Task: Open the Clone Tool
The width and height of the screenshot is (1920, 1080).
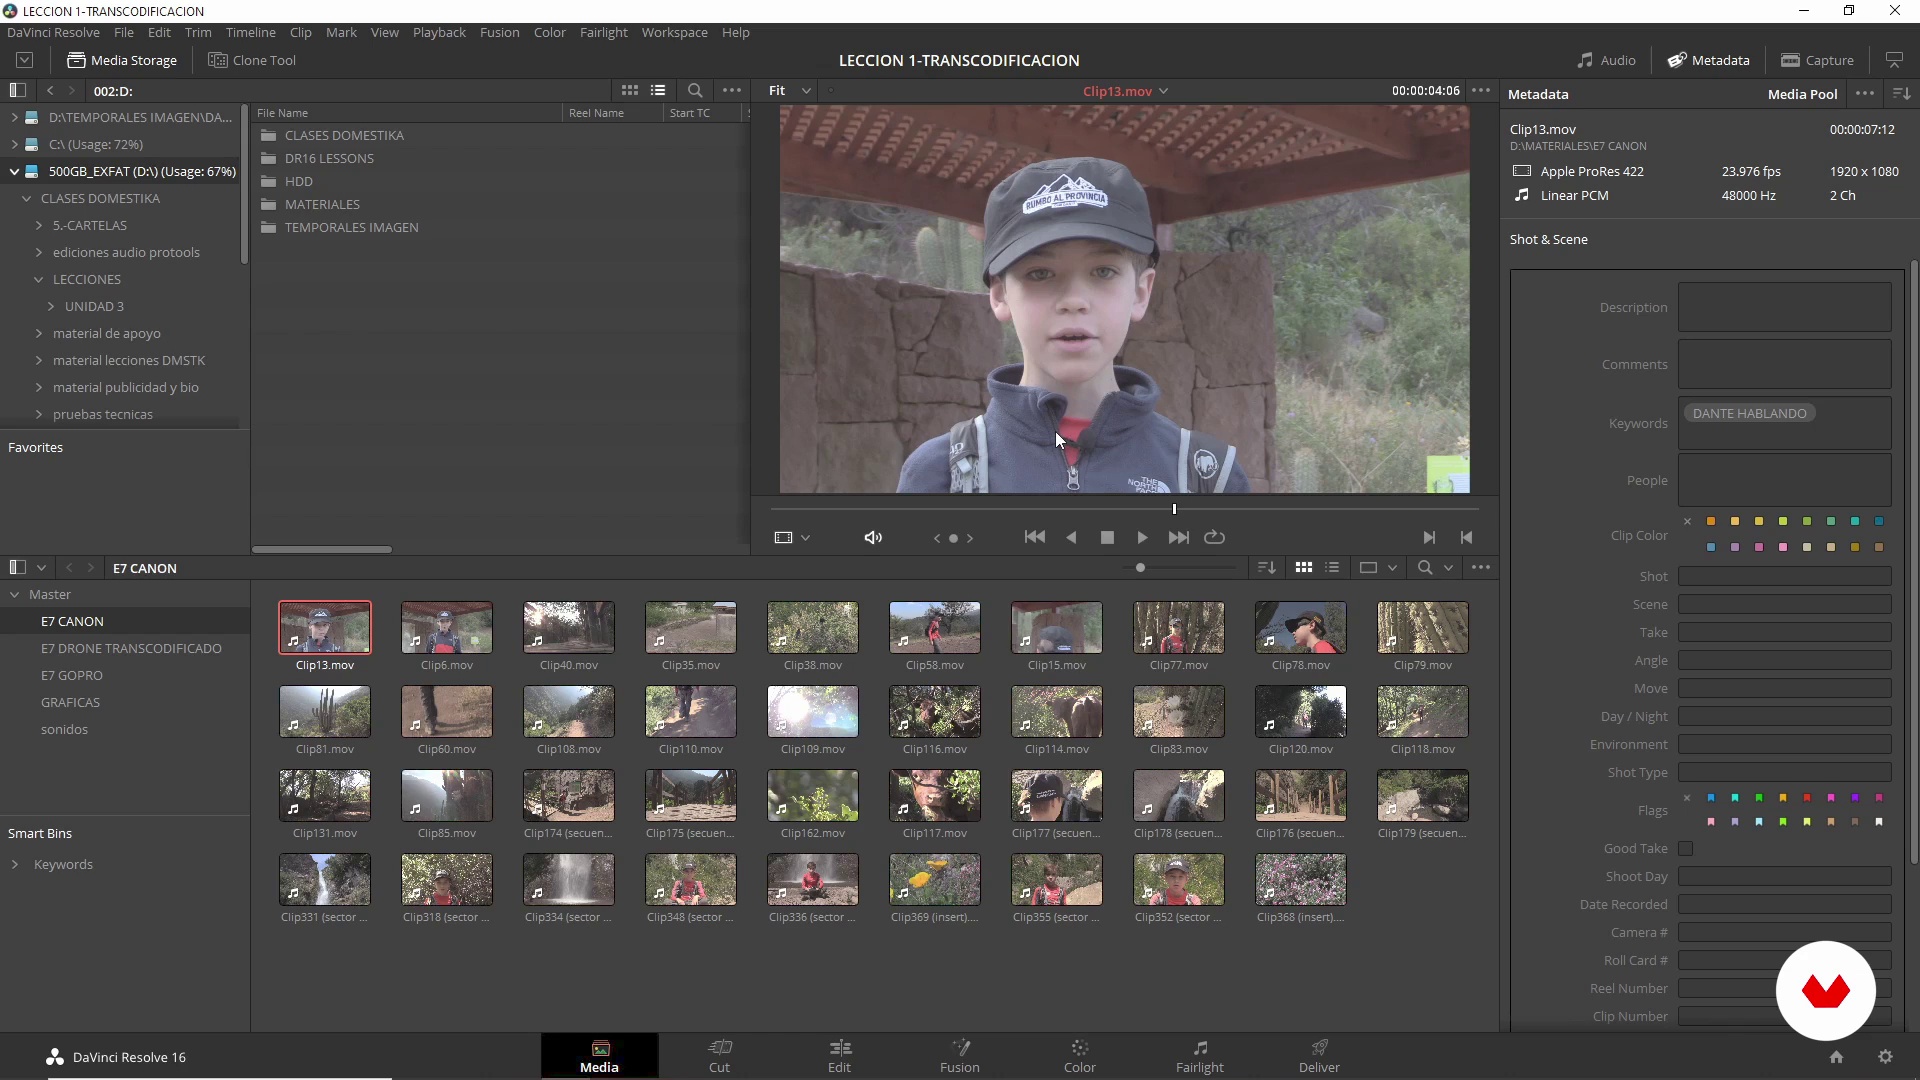Action: coord(252,60)
